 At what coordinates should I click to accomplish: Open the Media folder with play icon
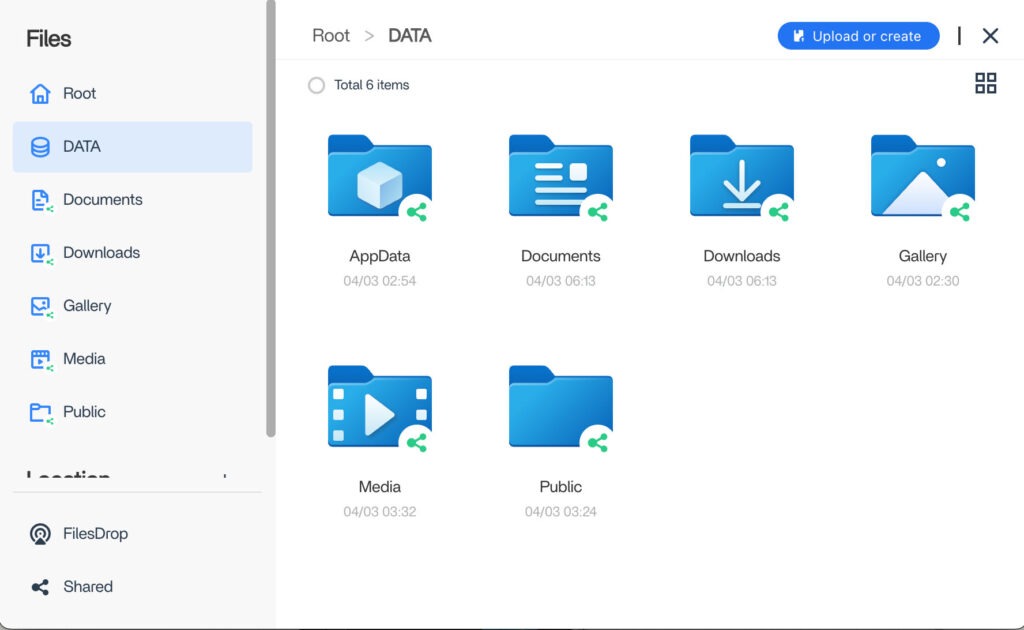click(379, 409)
